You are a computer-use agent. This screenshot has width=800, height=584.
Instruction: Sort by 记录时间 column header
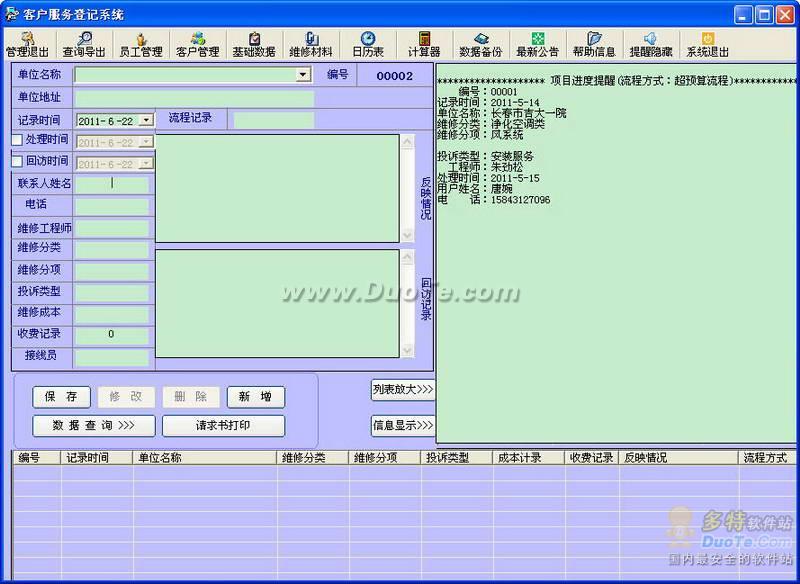point(97,458)
